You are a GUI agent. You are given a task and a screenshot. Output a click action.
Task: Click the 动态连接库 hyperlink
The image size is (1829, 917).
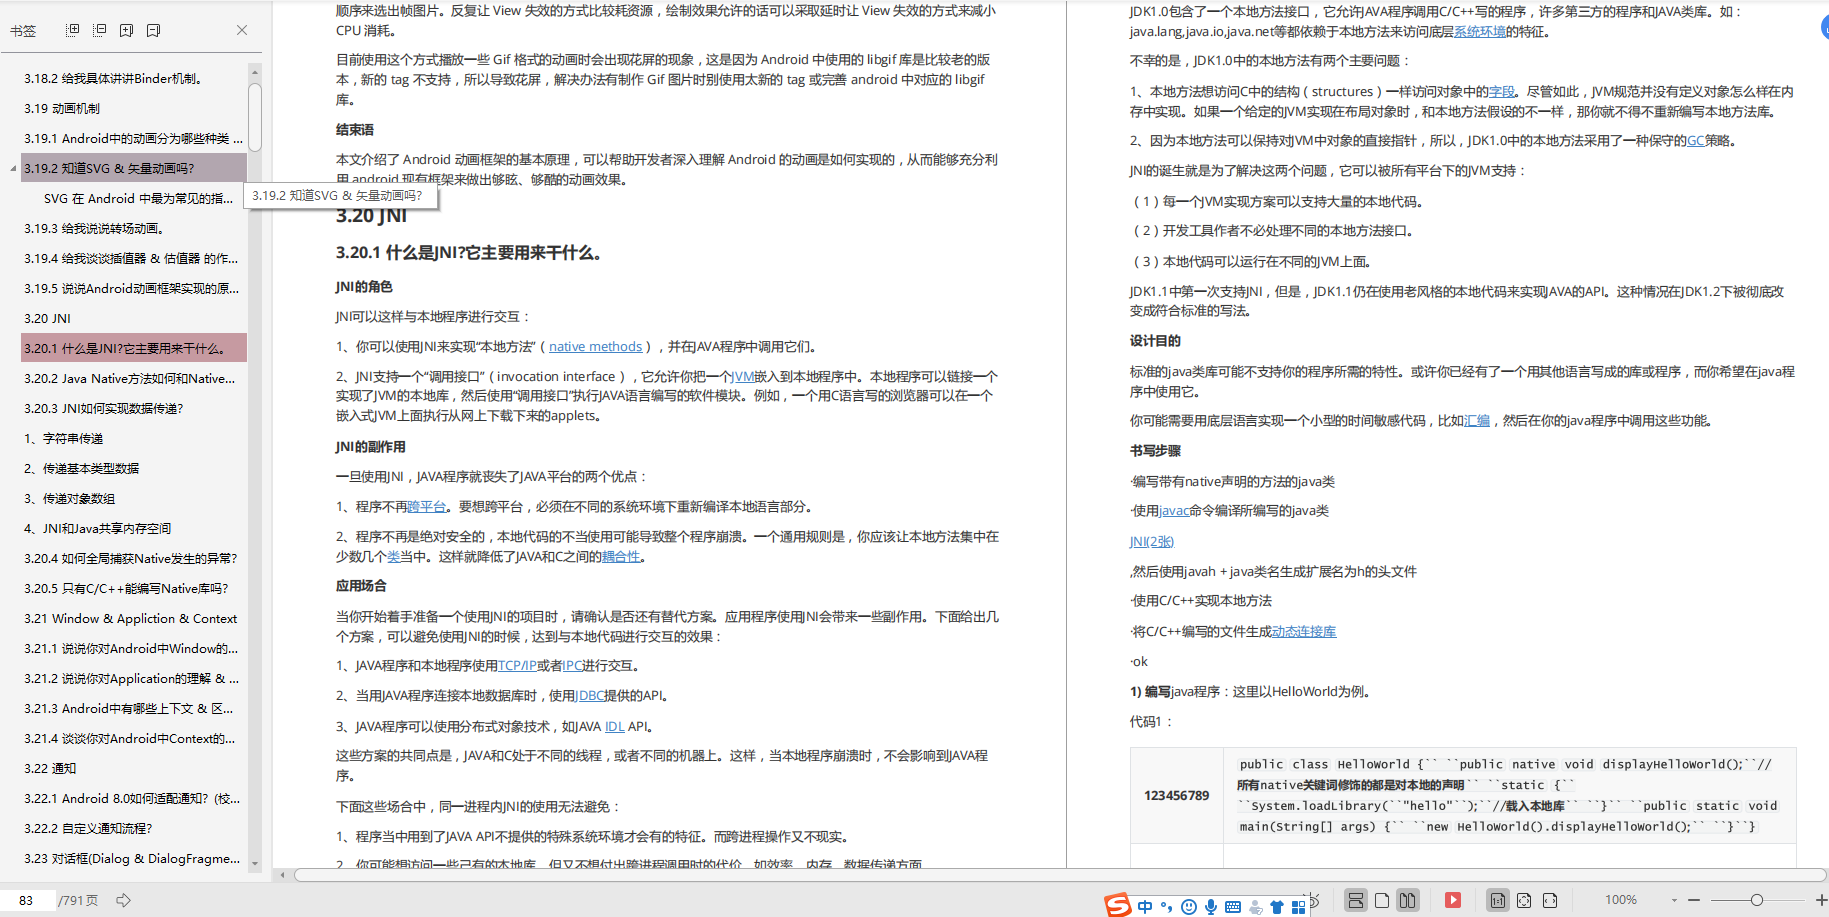tap(1304, 631)
